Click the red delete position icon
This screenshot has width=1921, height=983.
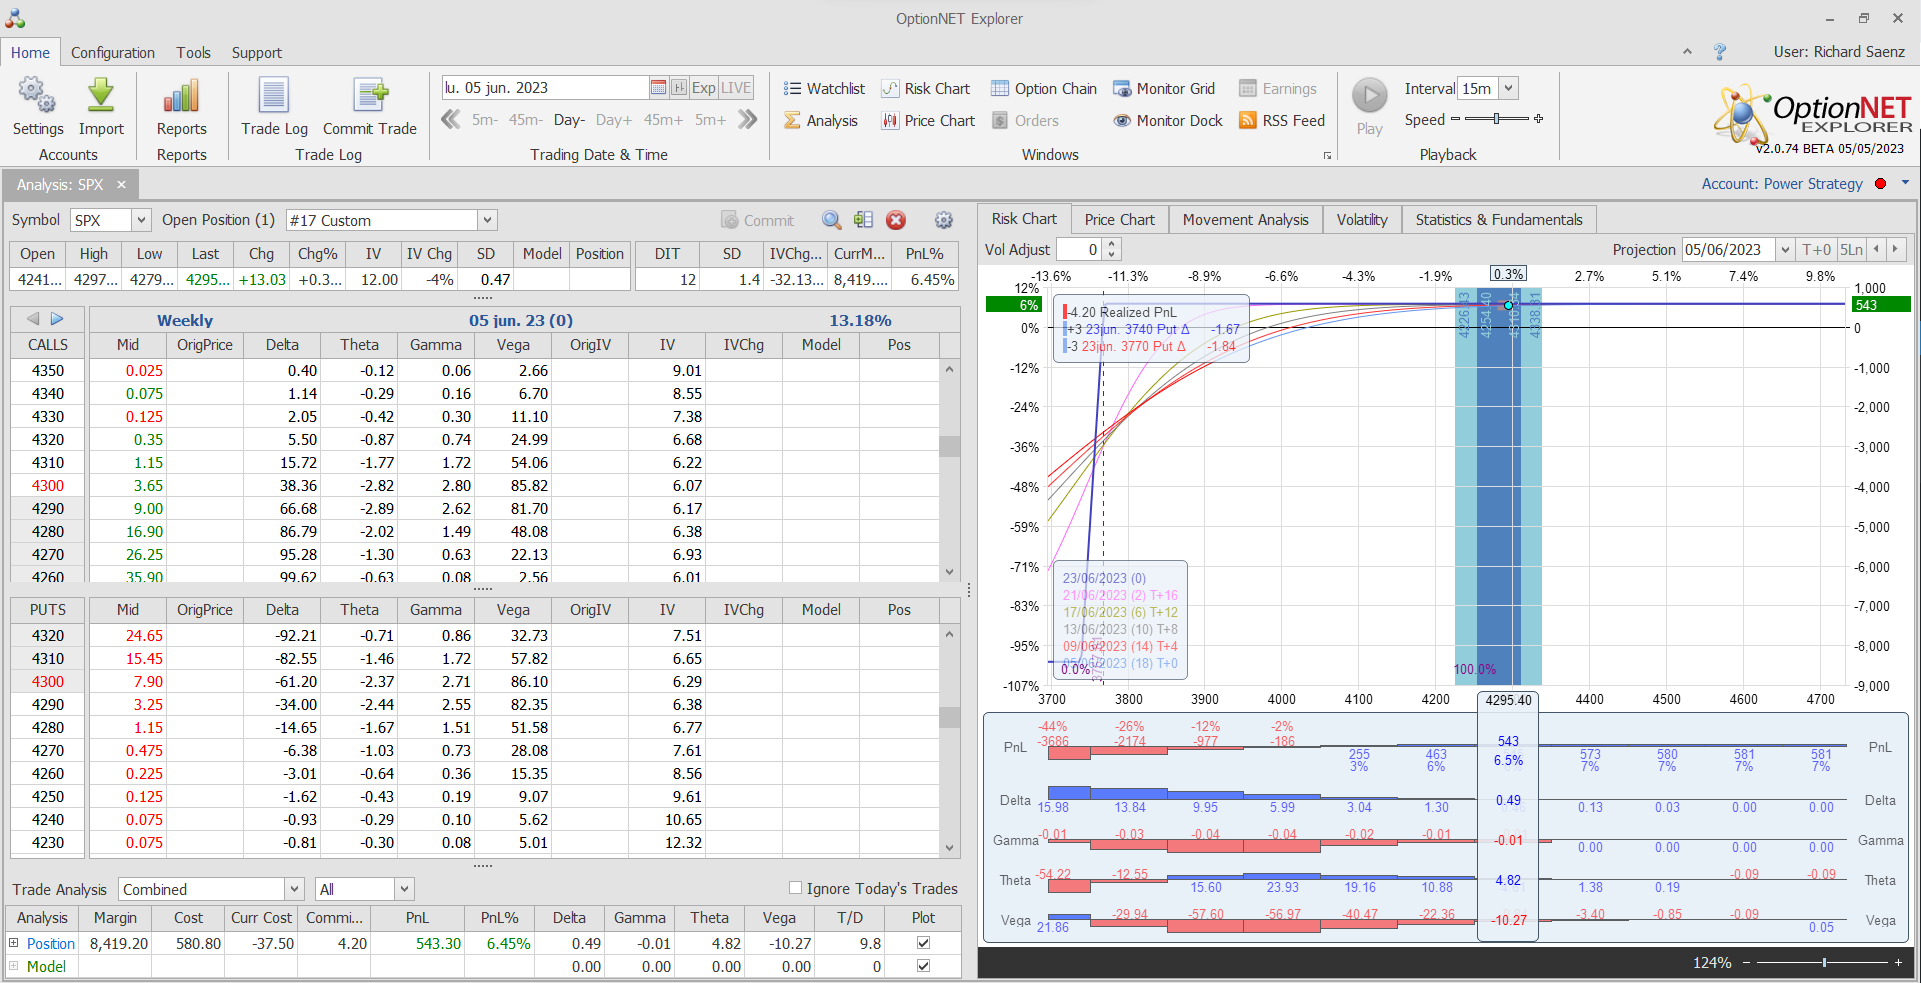(896, 220)
